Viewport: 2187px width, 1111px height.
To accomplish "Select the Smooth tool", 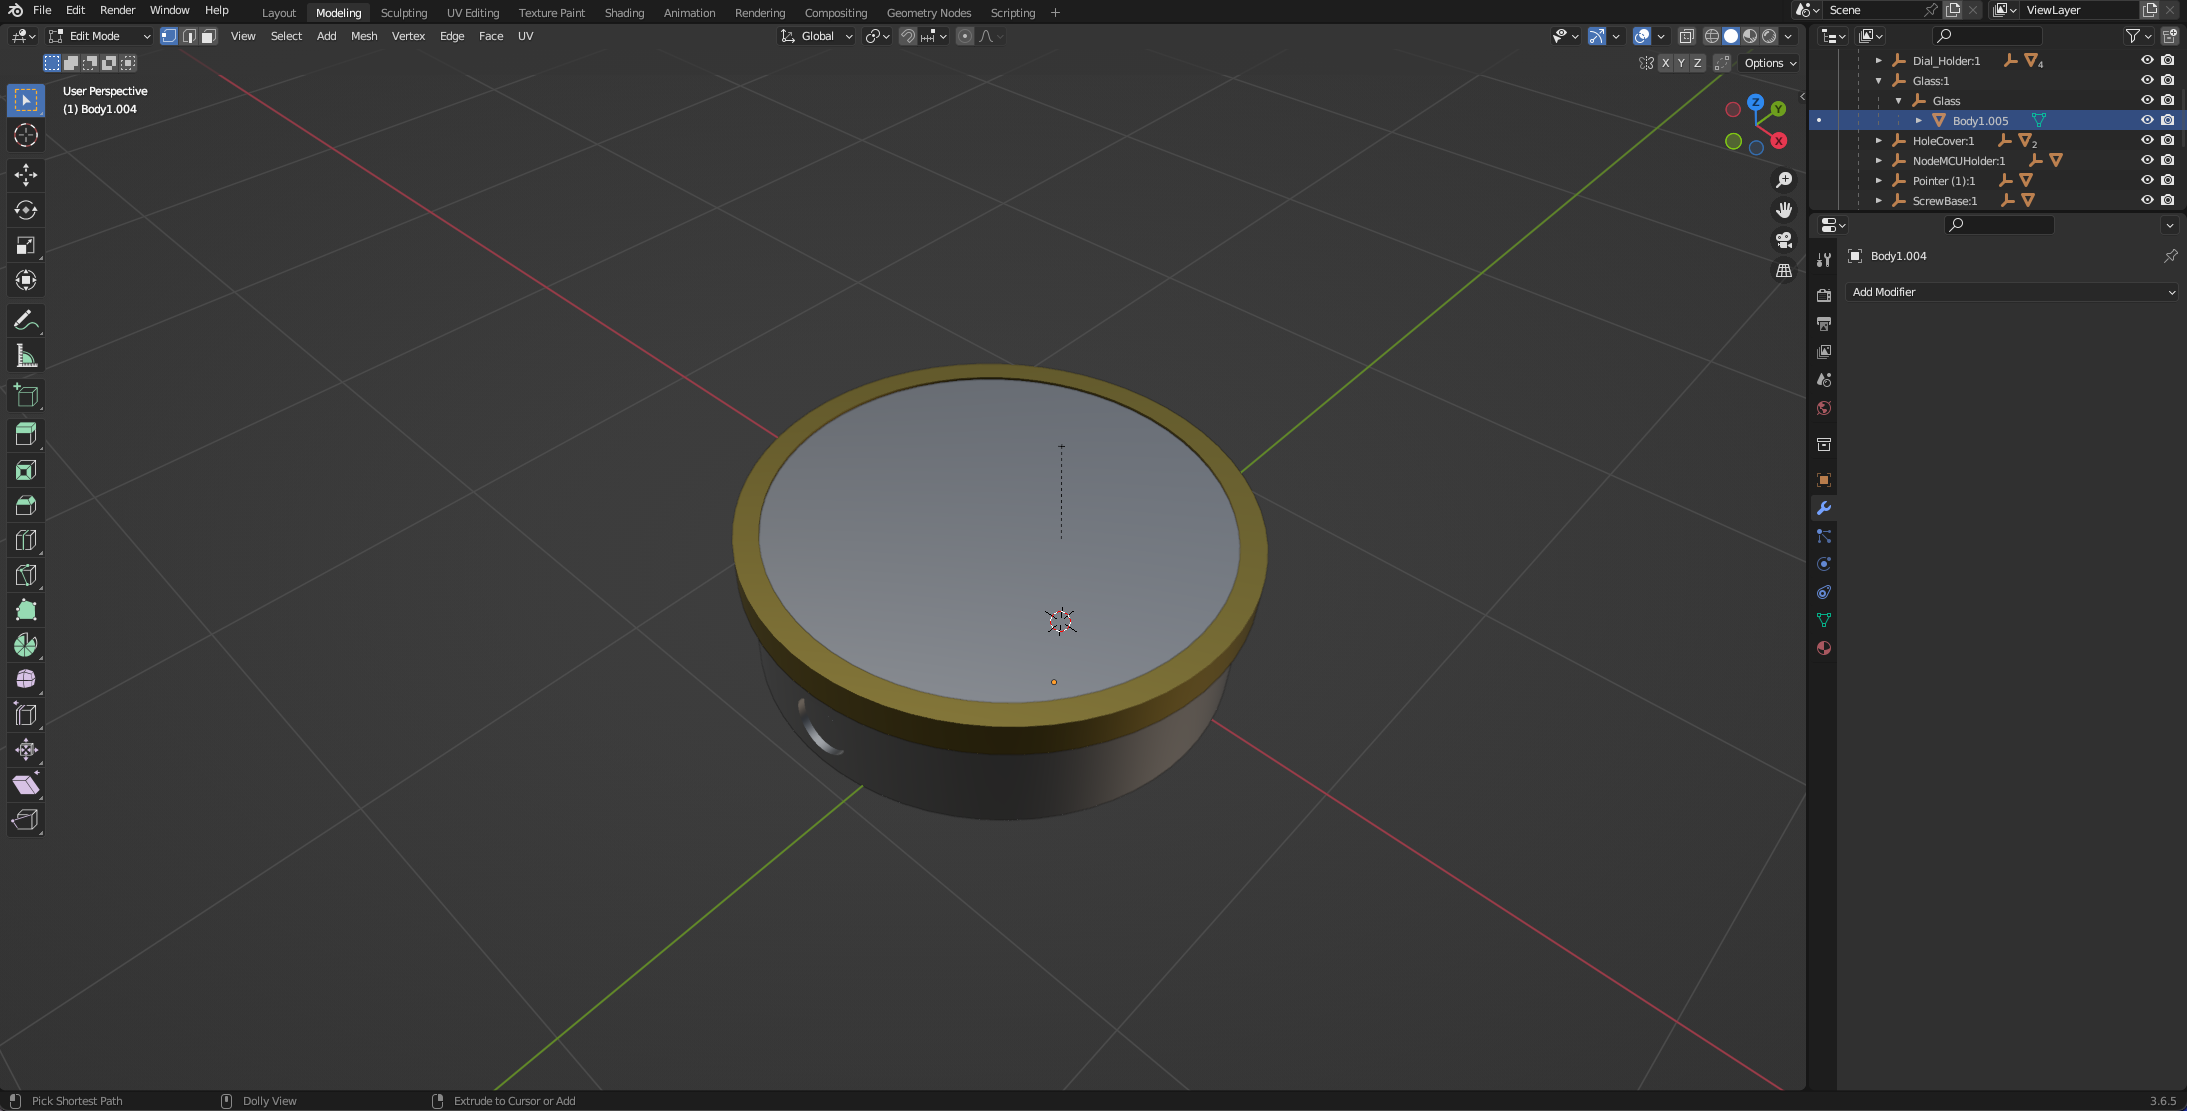I will (x=26, y=680).
